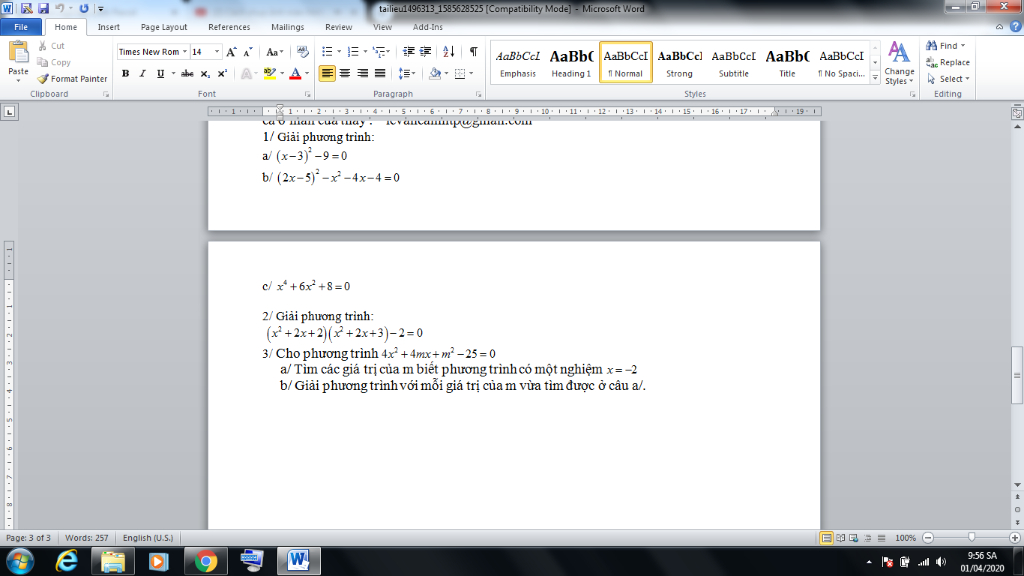Sort the selected text alphabetically

click(449, 52)
